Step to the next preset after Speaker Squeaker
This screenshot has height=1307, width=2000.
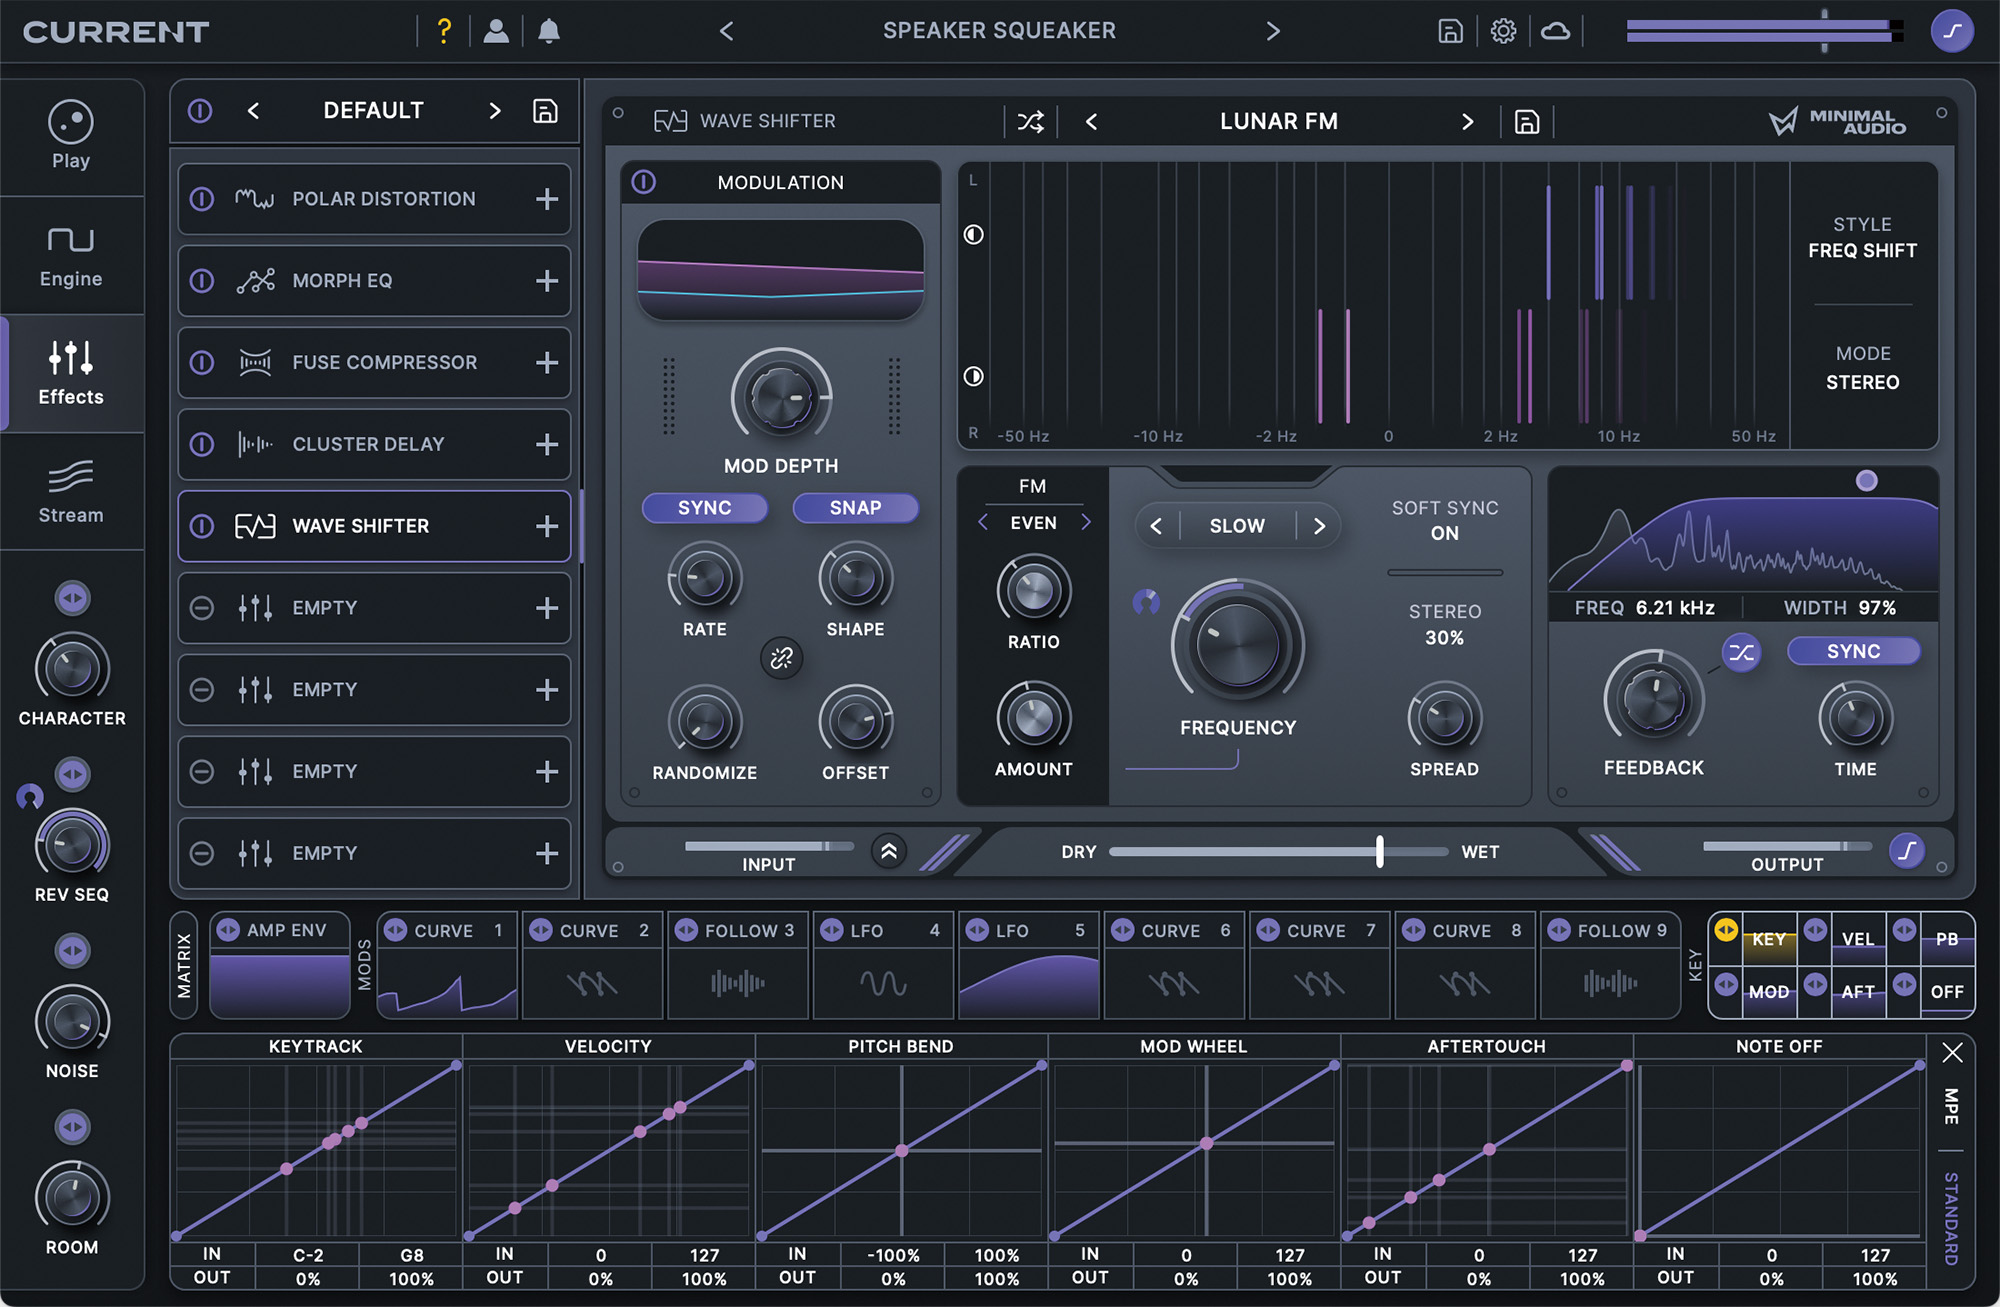coord(1273,31)
